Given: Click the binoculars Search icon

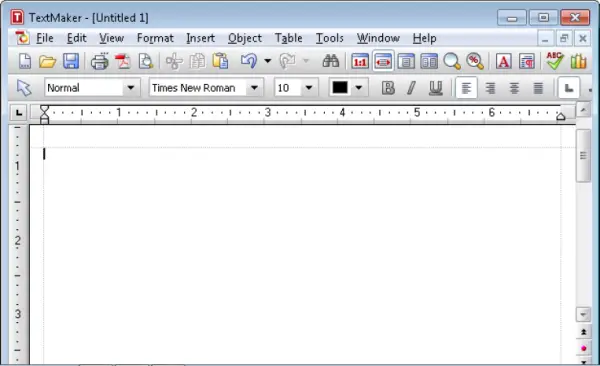Looking at the screenshot, I should pyautogui.click(x=331, y=61).
